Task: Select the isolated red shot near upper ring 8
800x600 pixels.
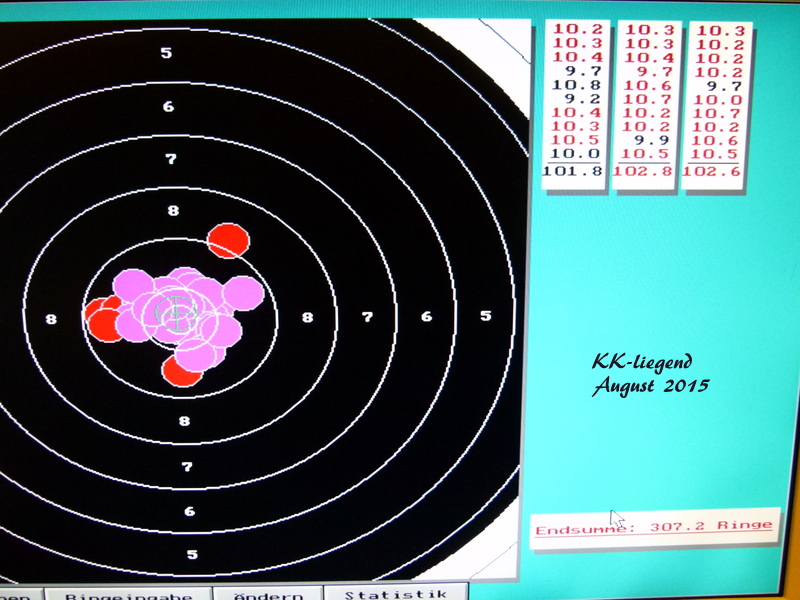Action: [228, 241]
